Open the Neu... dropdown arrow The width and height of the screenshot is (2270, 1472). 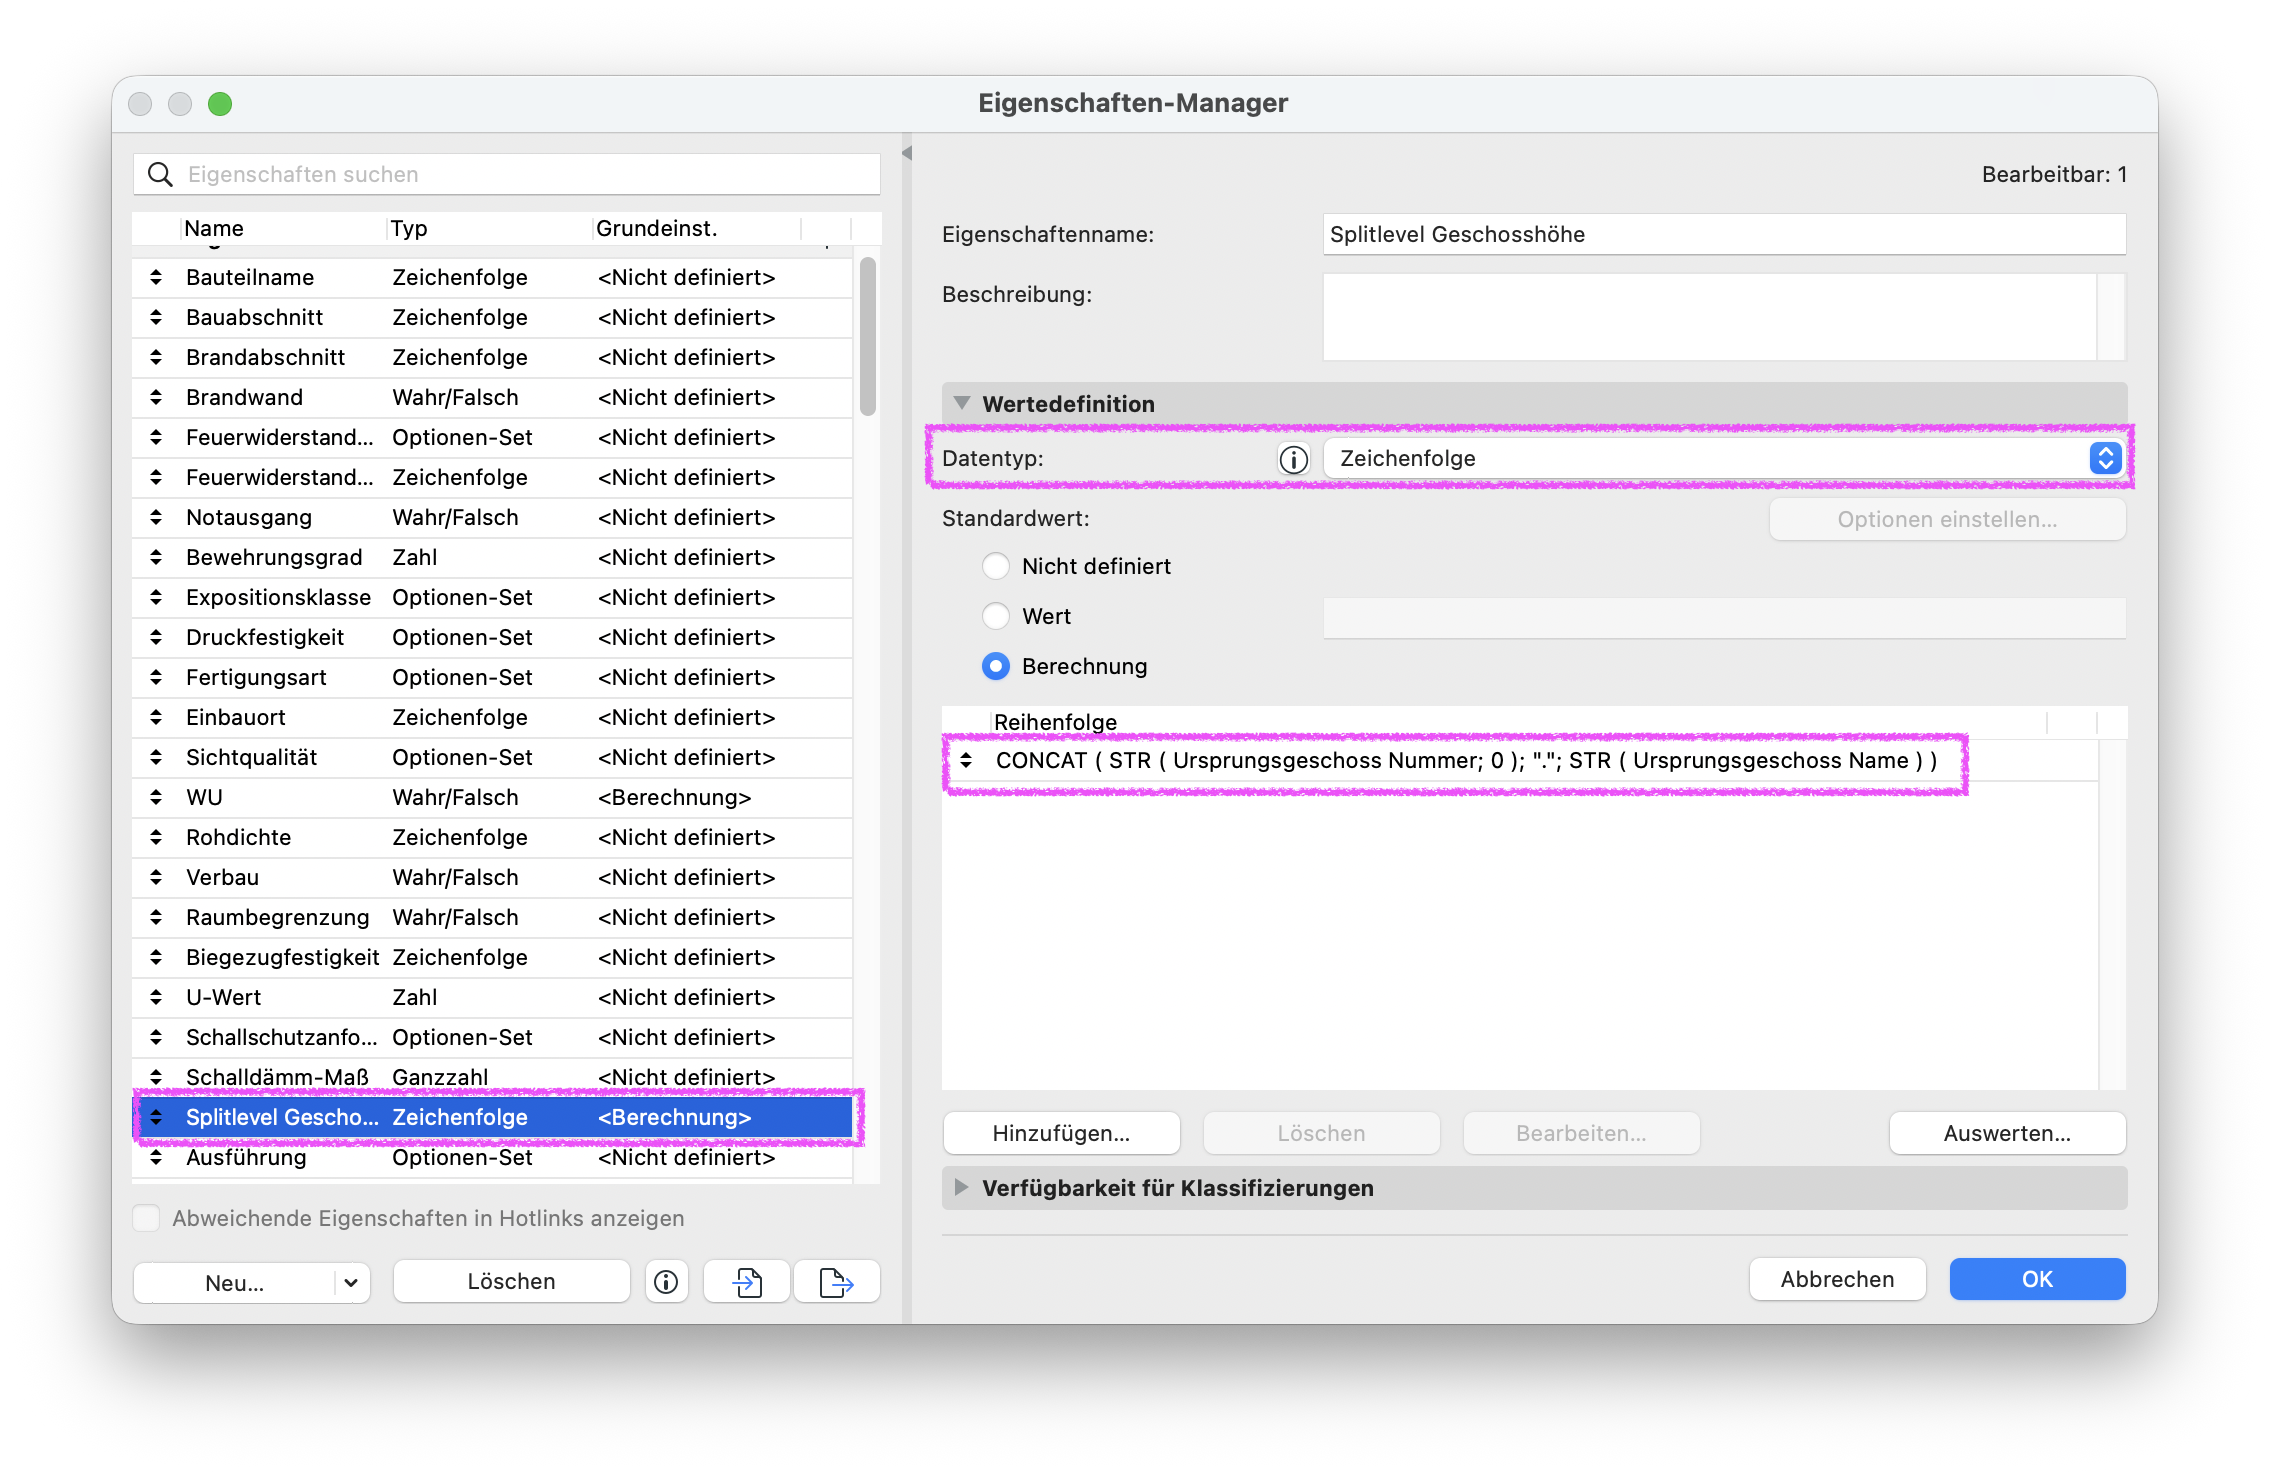[x=351, y=1282]
